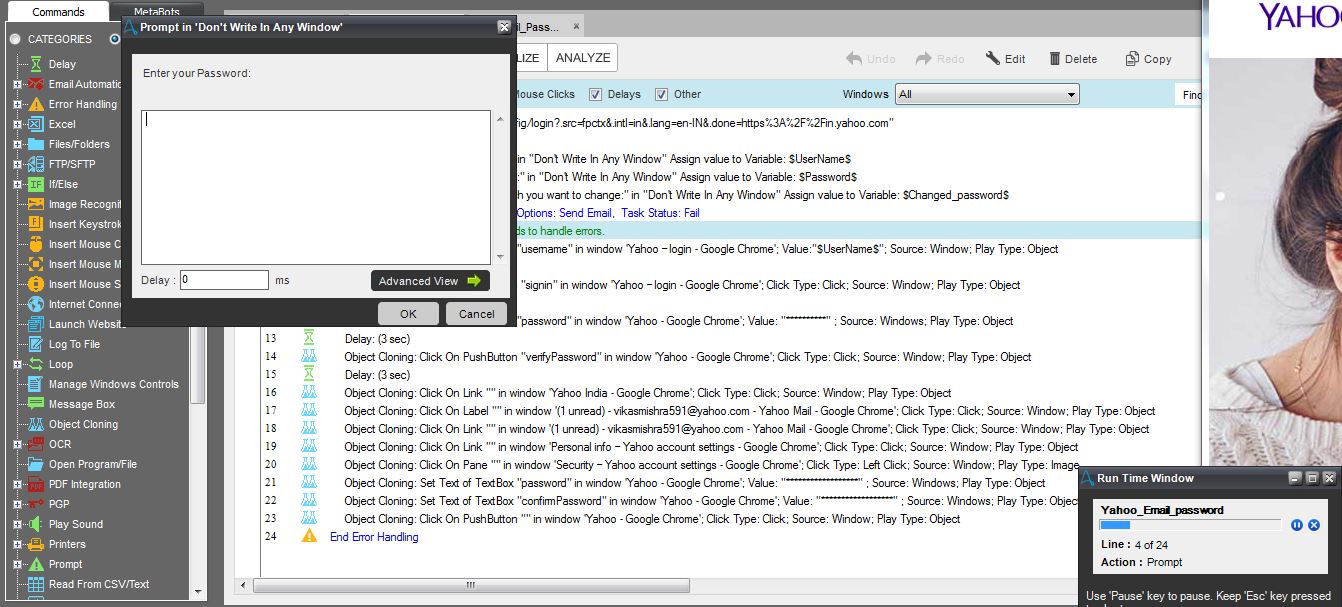
Task: Toggle the Other filter checkbox
Action: click(x=662, y=95)
